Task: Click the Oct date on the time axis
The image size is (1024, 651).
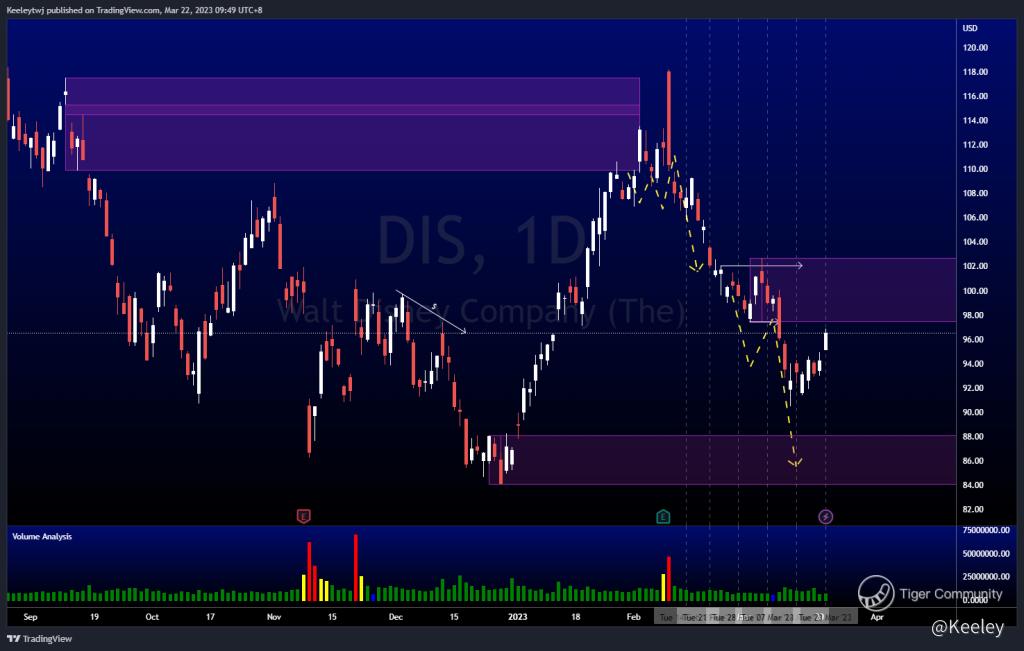Action: click(x=152, y=616)
